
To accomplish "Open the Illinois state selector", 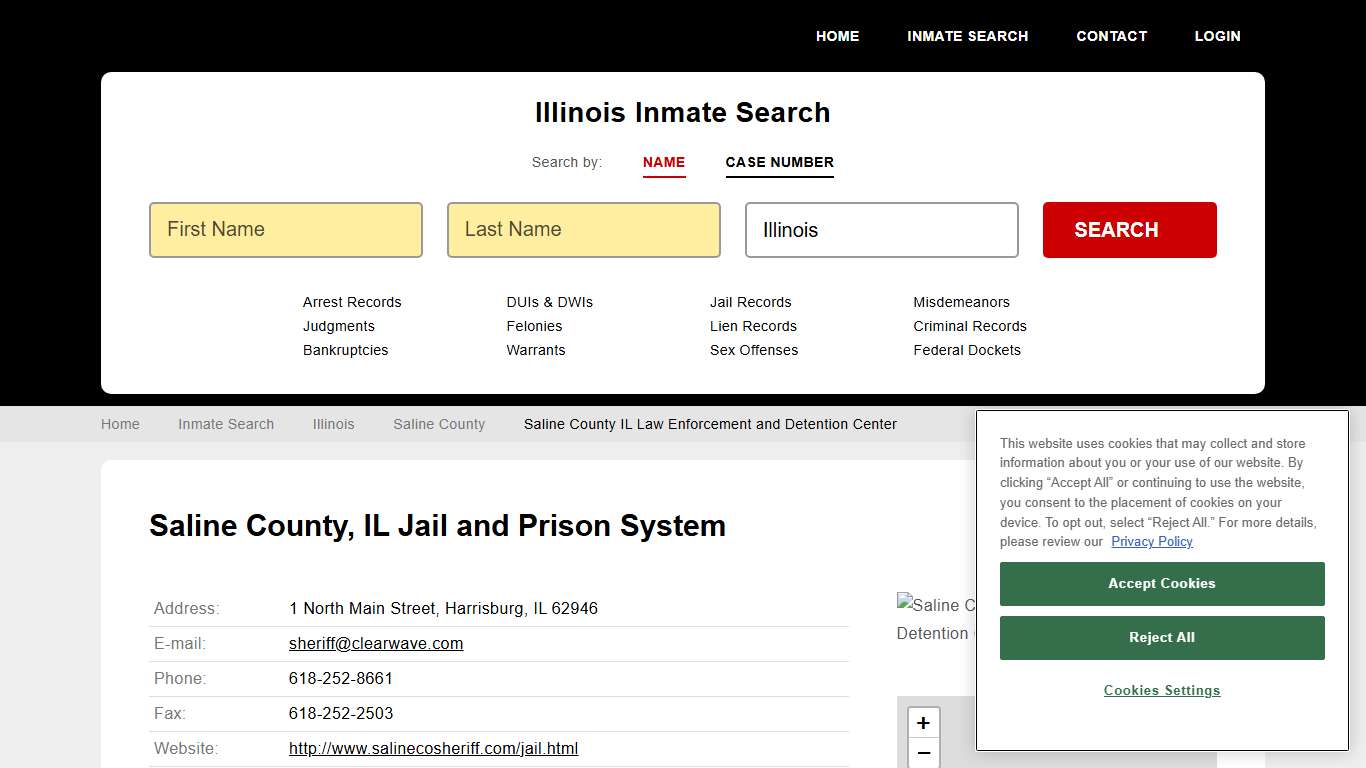I will 881,230.
